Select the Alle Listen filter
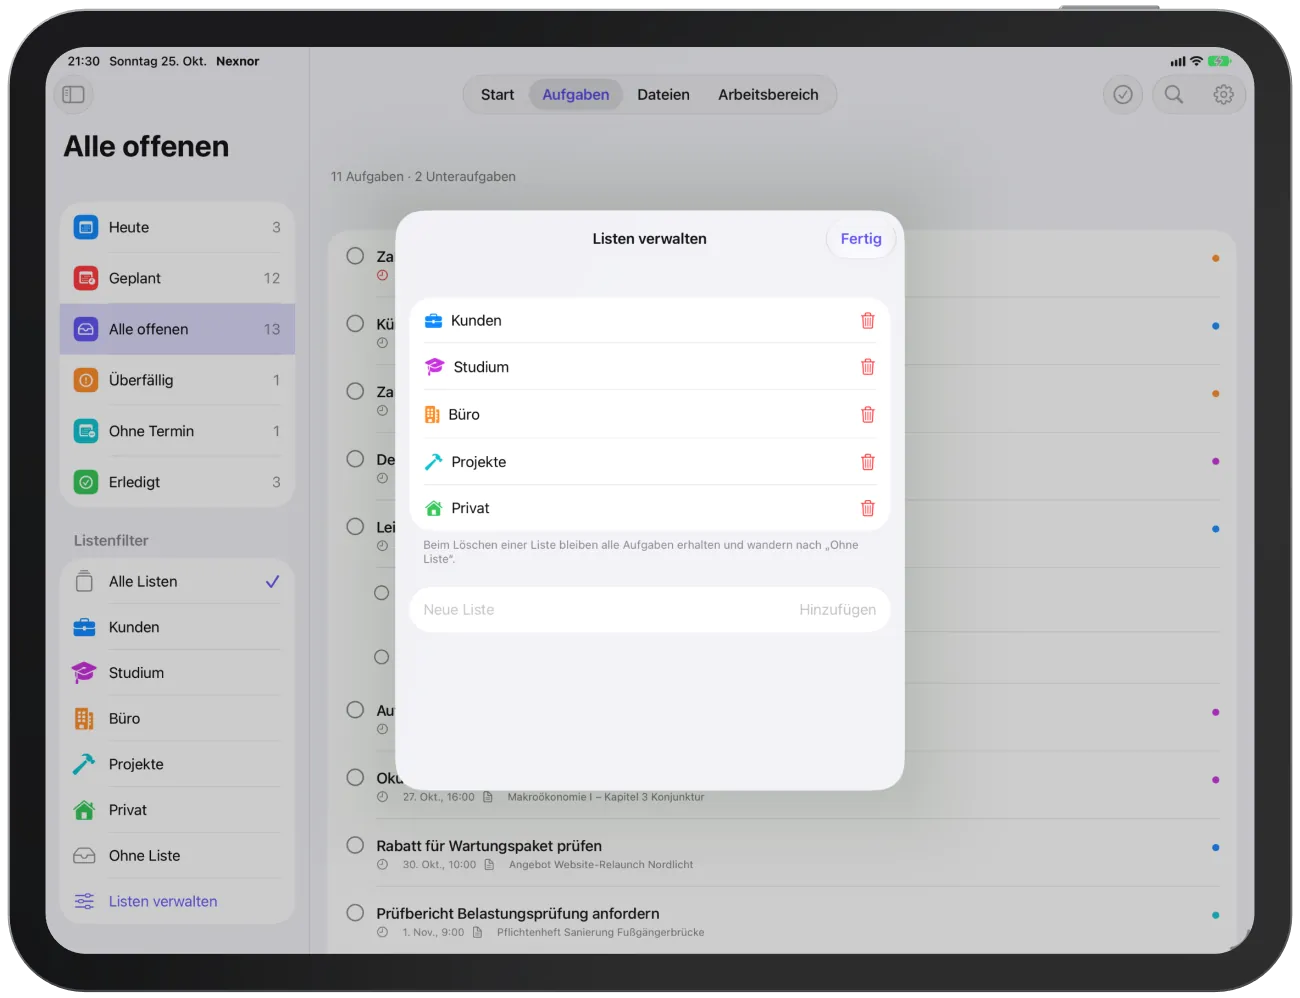 (x=177, y=582)
